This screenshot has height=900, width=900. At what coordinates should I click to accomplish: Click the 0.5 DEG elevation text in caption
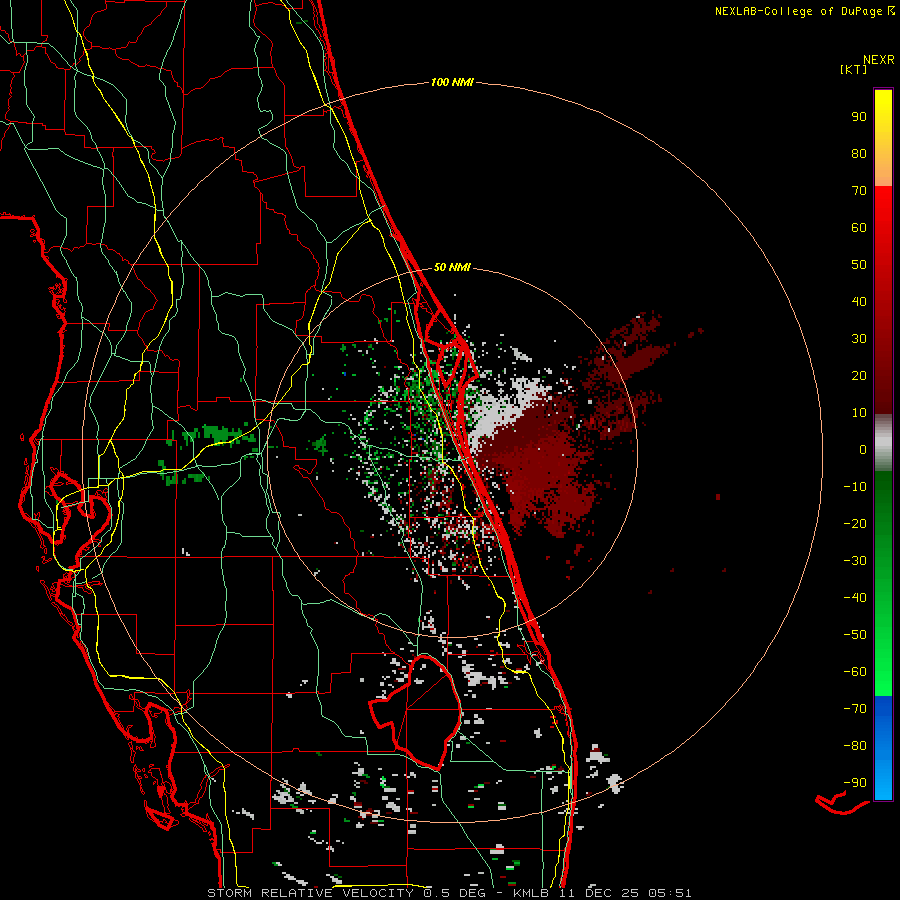tap(455, 893)
